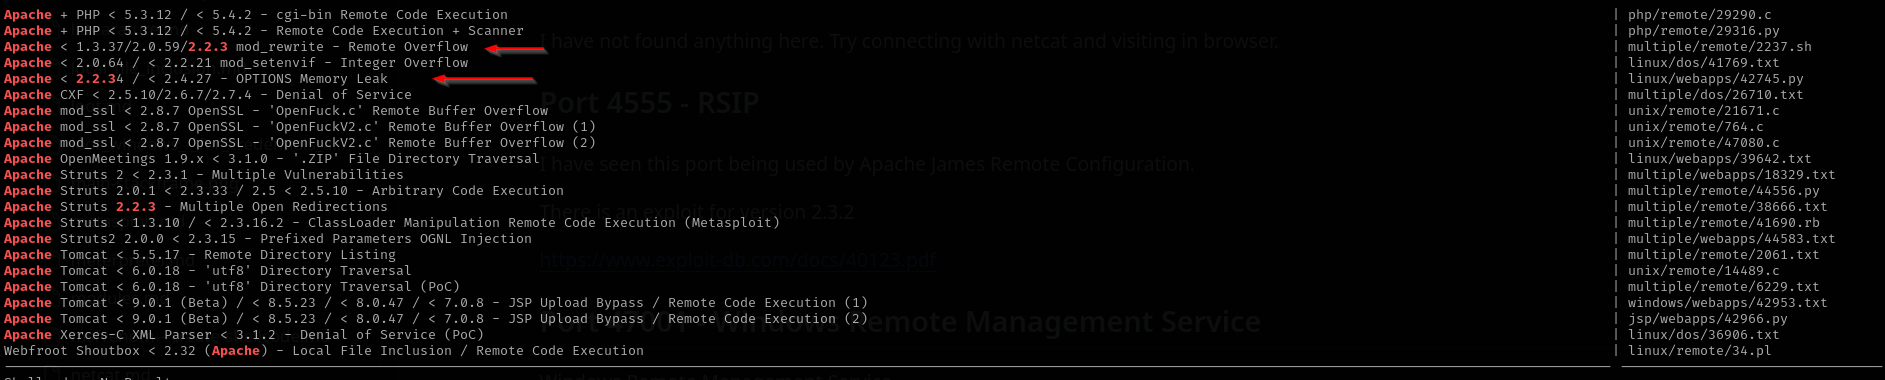
Task: Select the mod_setenvif Integer Overflow line
Action: pos(236,63)
